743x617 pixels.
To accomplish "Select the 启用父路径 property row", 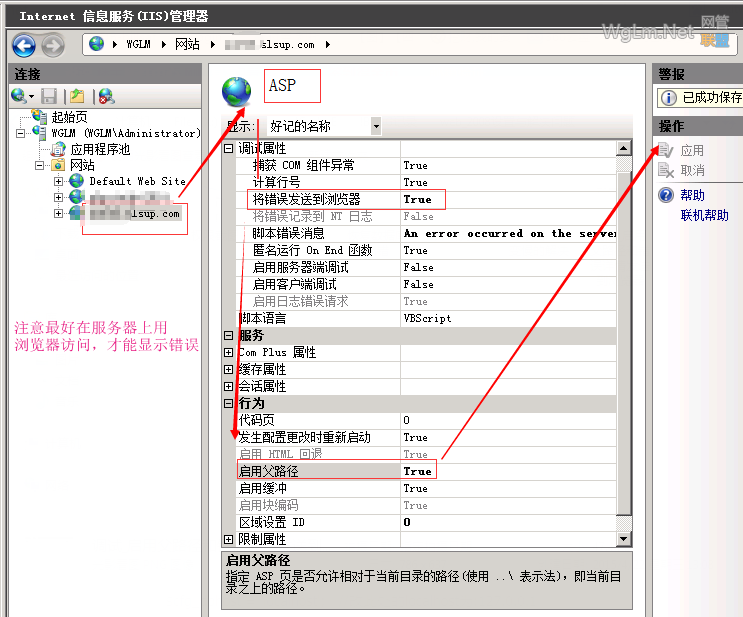I will click(426, 472).
